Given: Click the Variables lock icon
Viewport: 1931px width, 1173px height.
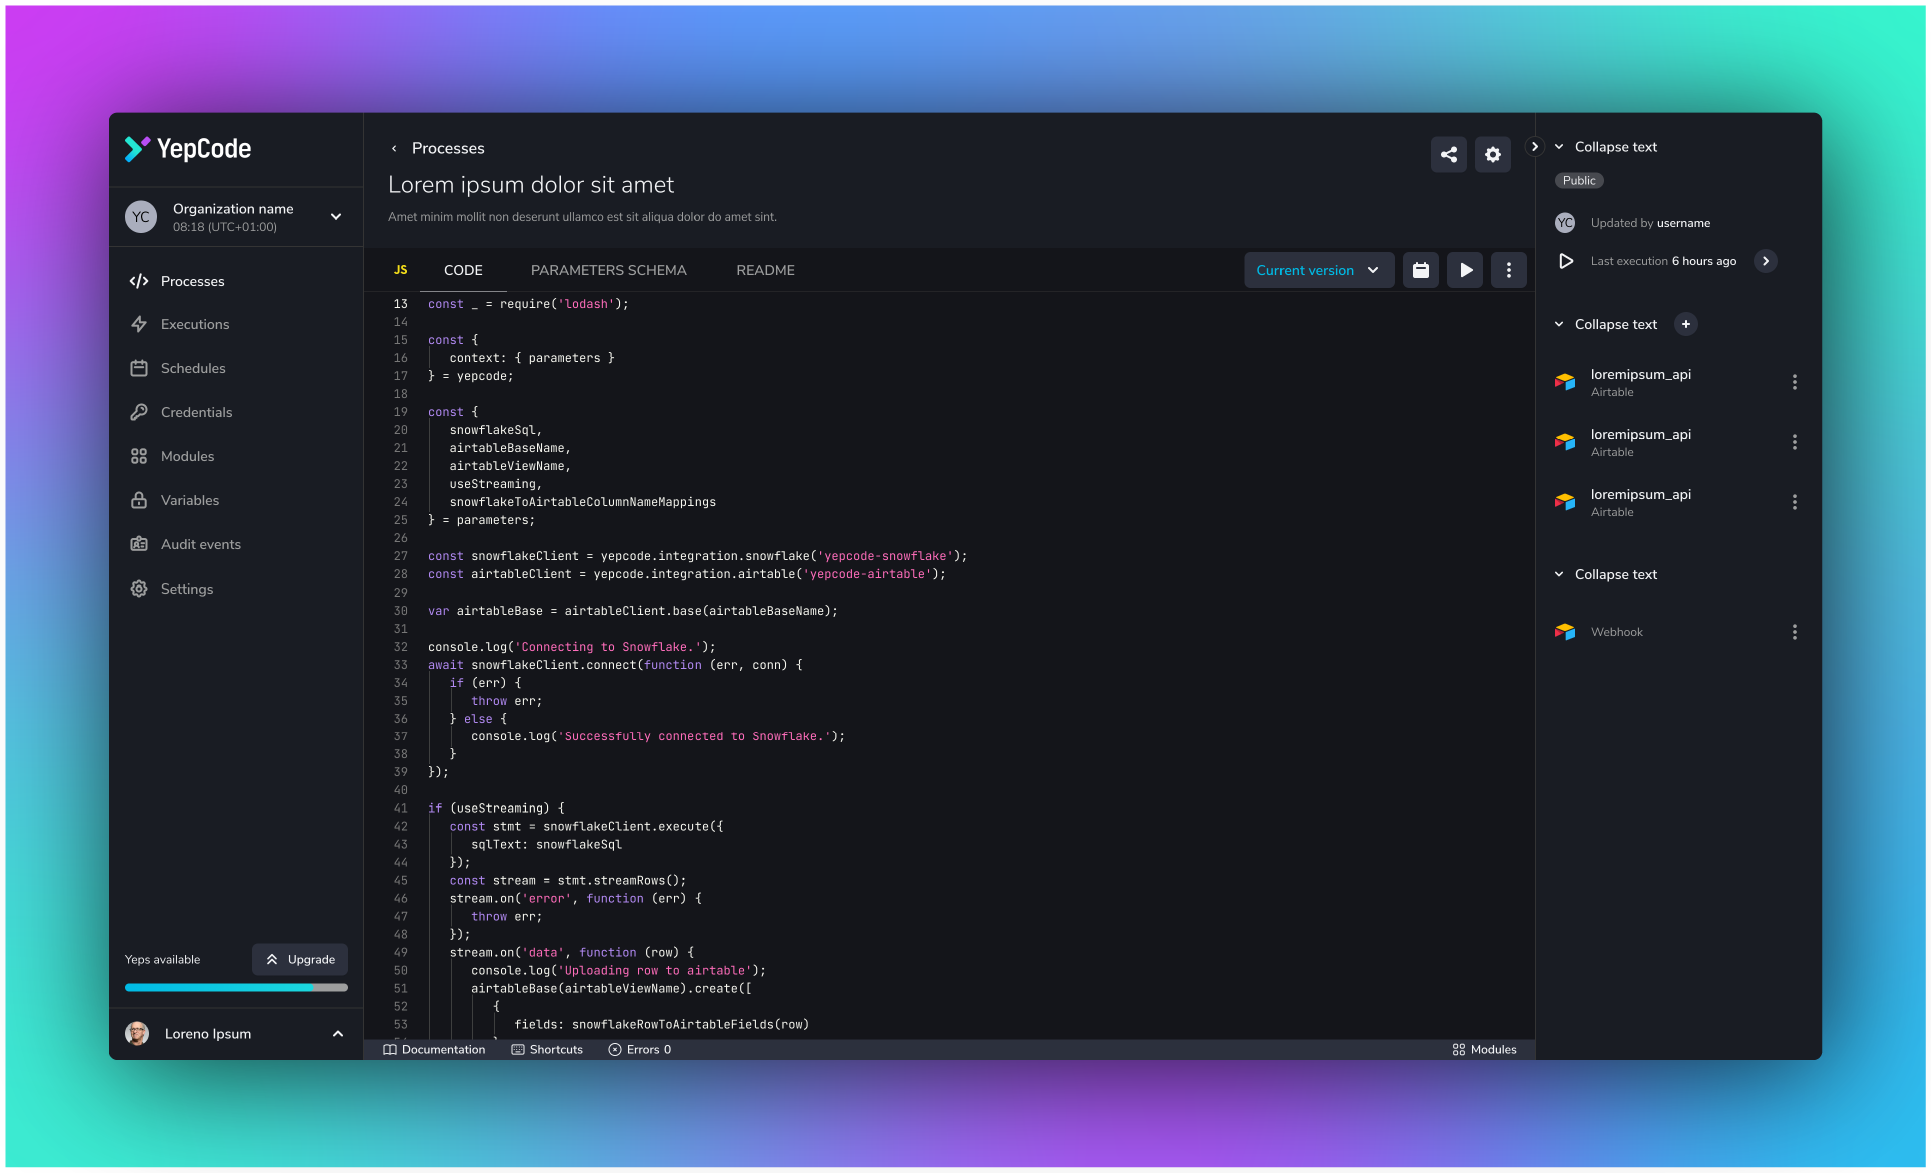Looking at the screenshot, I should coord(139,500).
